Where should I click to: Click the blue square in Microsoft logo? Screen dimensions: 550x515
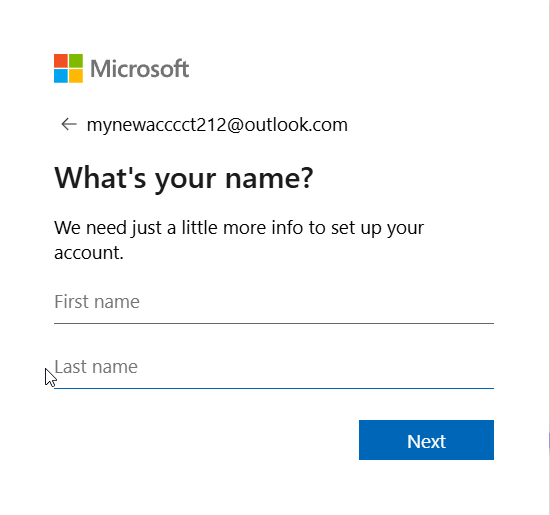pyautogui.click(x=61, y=76)
